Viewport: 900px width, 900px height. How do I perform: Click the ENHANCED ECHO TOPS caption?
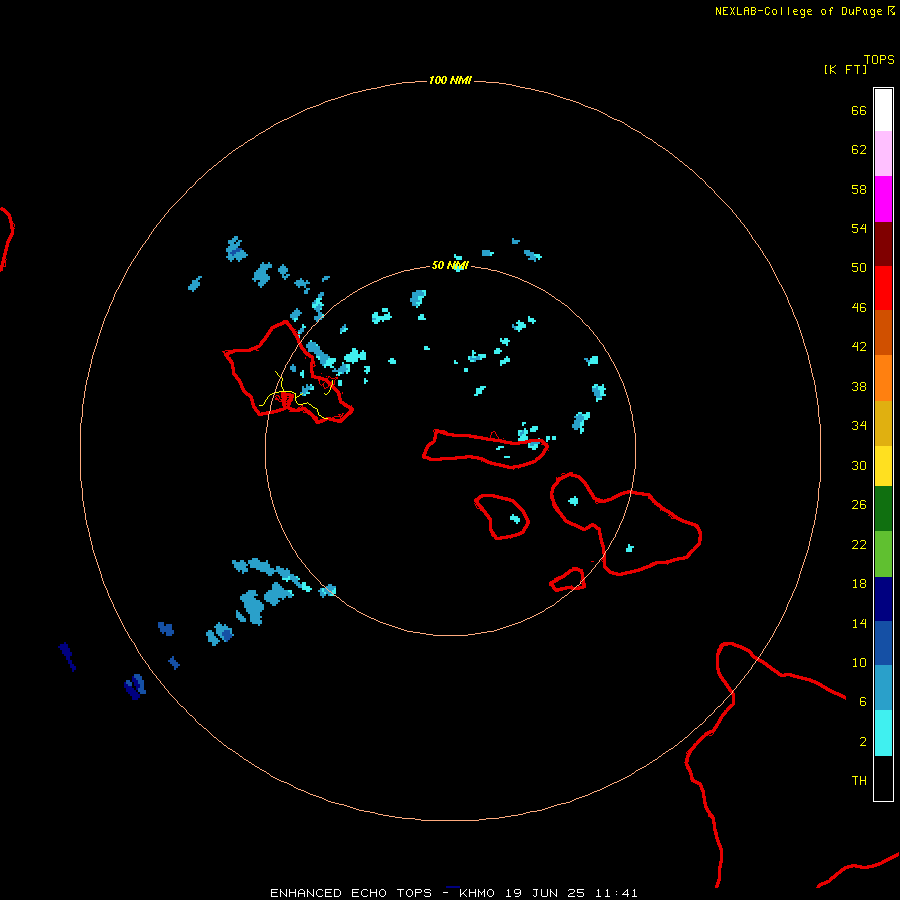click(x=350, y=893)
